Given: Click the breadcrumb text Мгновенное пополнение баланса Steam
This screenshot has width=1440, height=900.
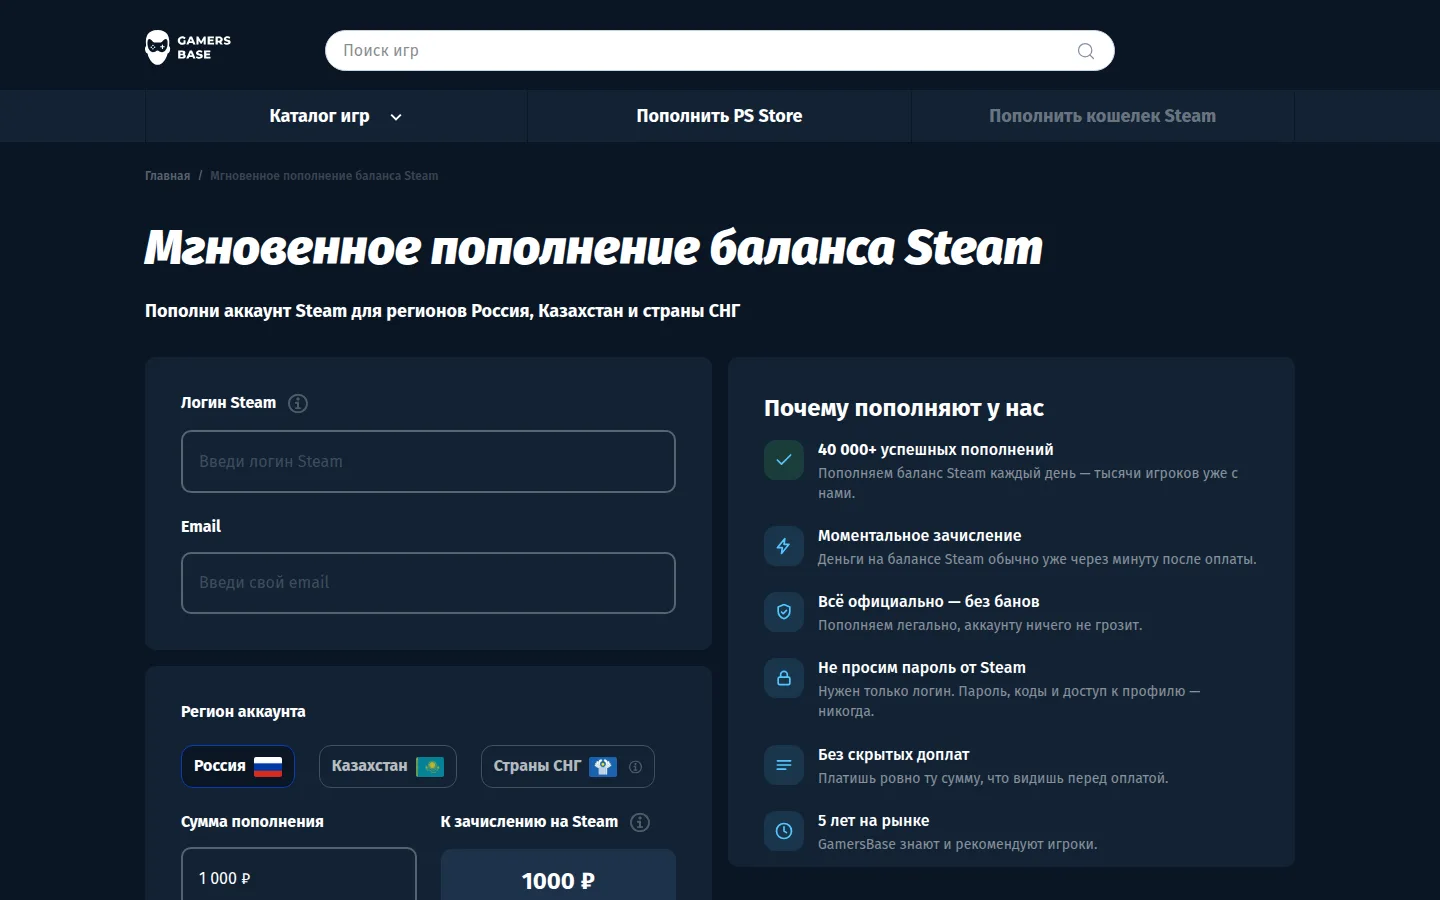Looking at the screenshot, I should click(x=324, y=176).
